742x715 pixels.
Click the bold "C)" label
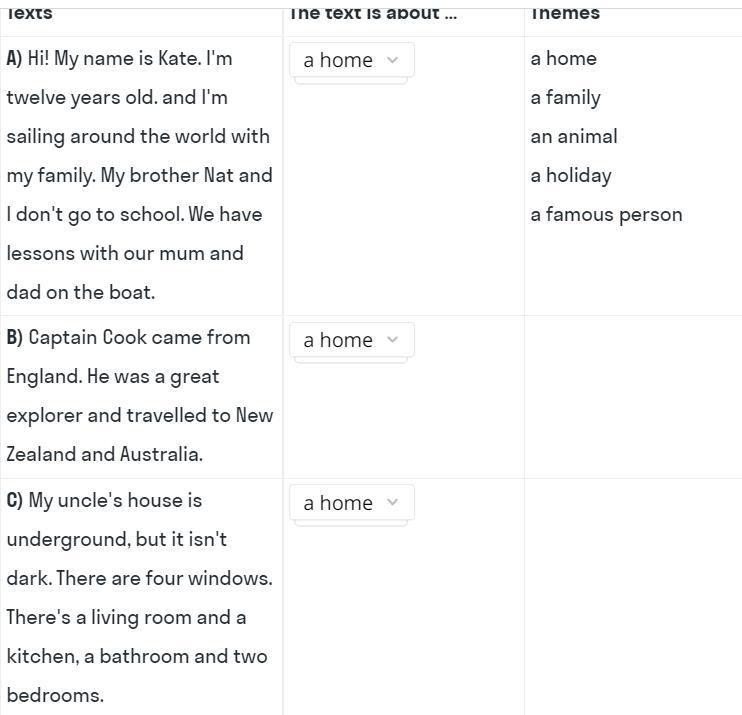point(14,501)
